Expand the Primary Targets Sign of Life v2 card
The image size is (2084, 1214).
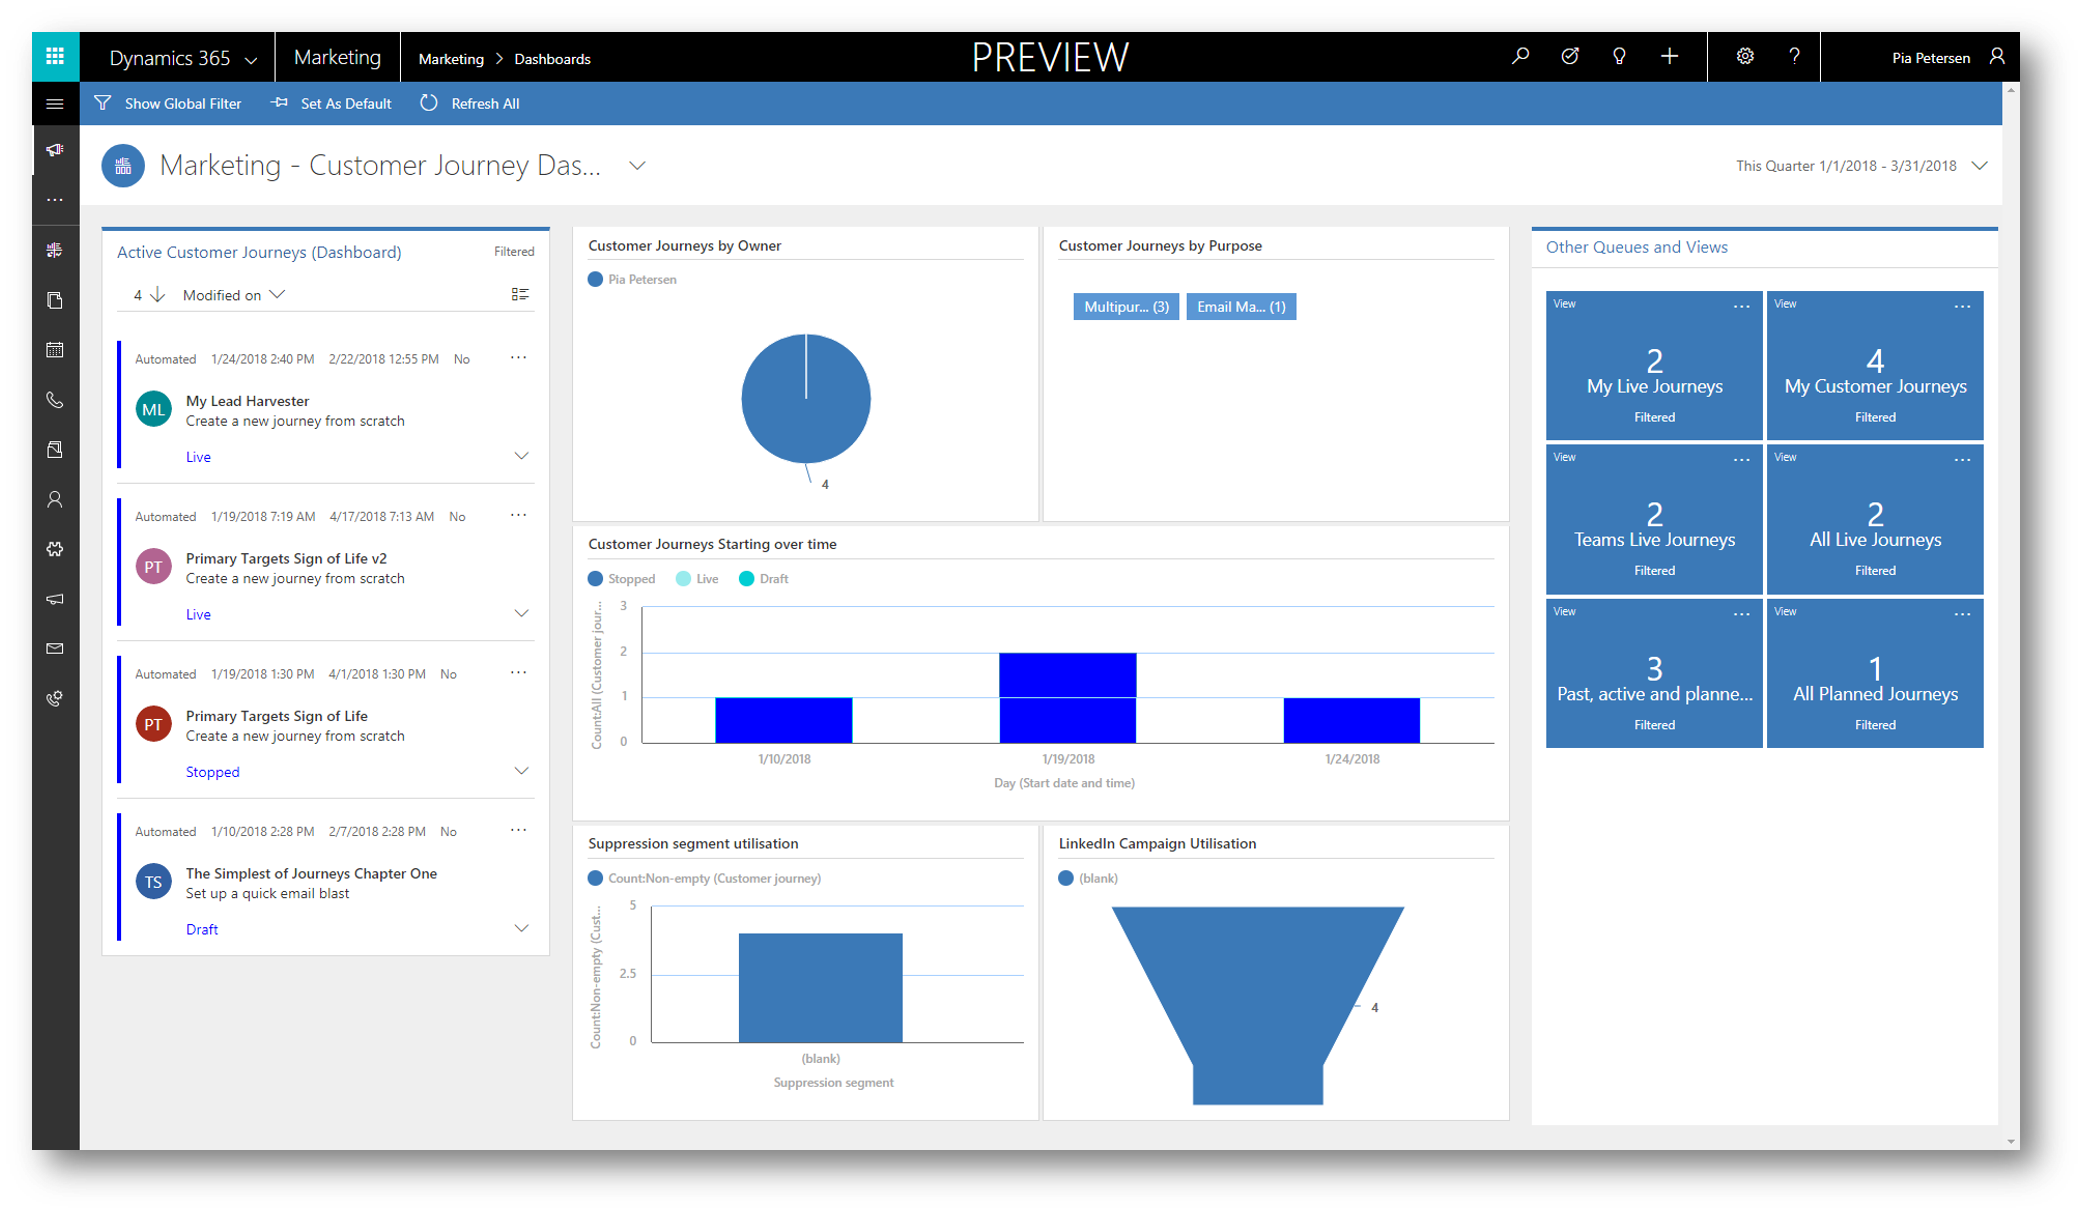[x=521, y=614]
